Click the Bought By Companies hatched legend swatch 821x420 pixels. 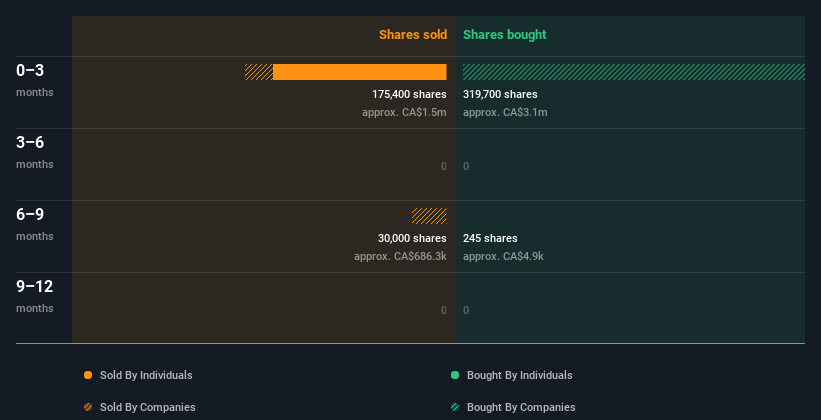455,407
